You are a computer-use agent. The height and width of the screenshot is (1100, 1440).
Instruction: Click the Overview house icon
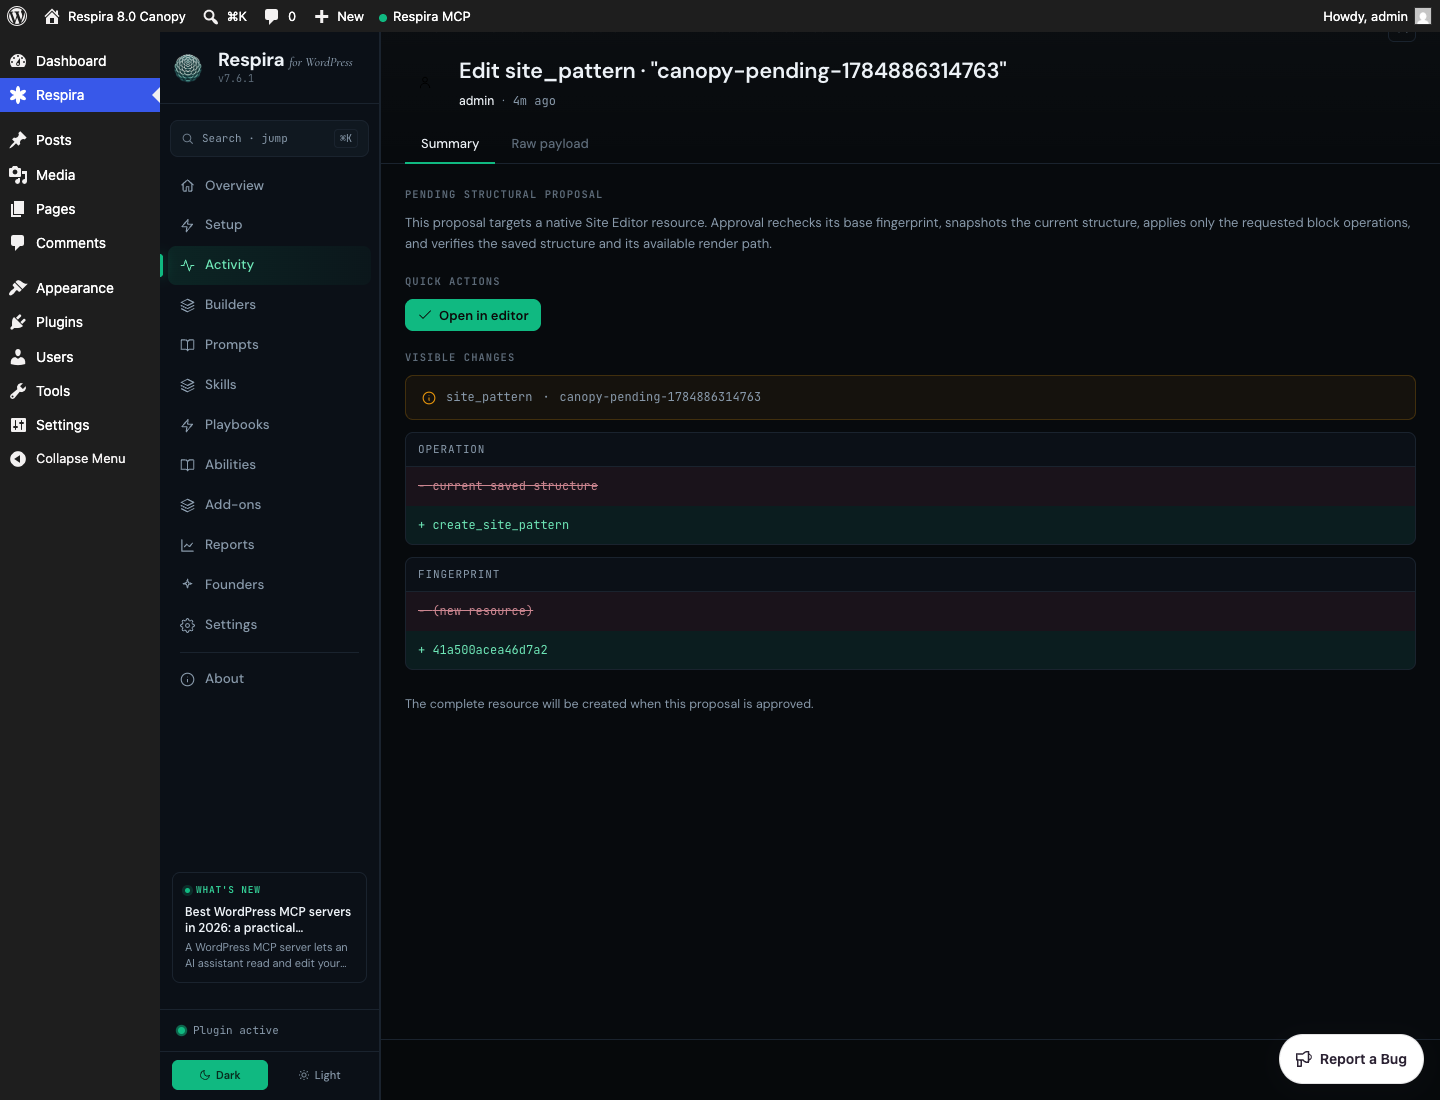coord(187,186)
